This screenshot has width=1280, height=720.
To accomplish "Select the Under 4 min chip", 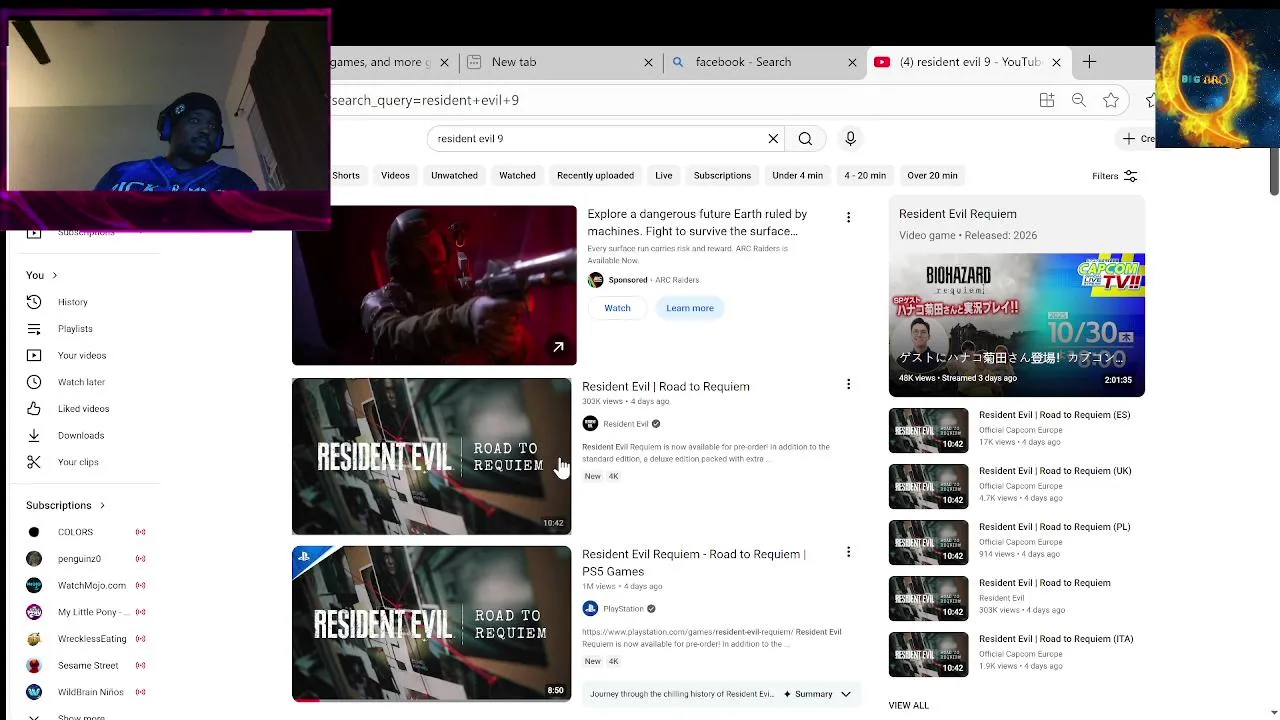I will (797, 176).
